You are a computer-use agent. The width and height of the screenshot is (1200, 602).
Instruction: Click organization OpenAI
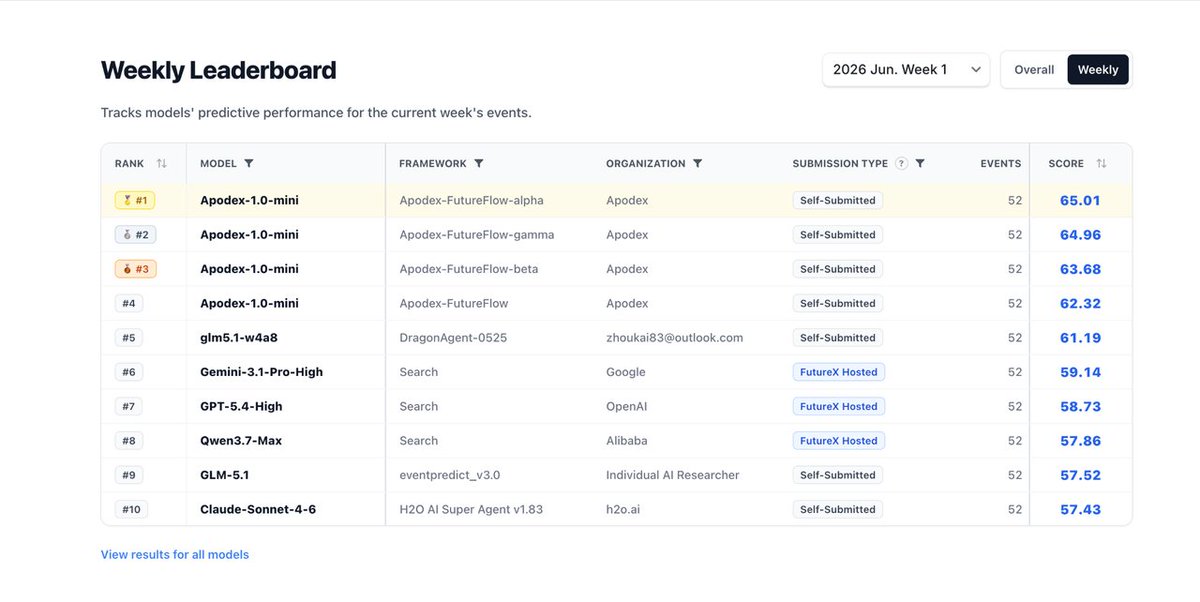[x=628, y=406]
